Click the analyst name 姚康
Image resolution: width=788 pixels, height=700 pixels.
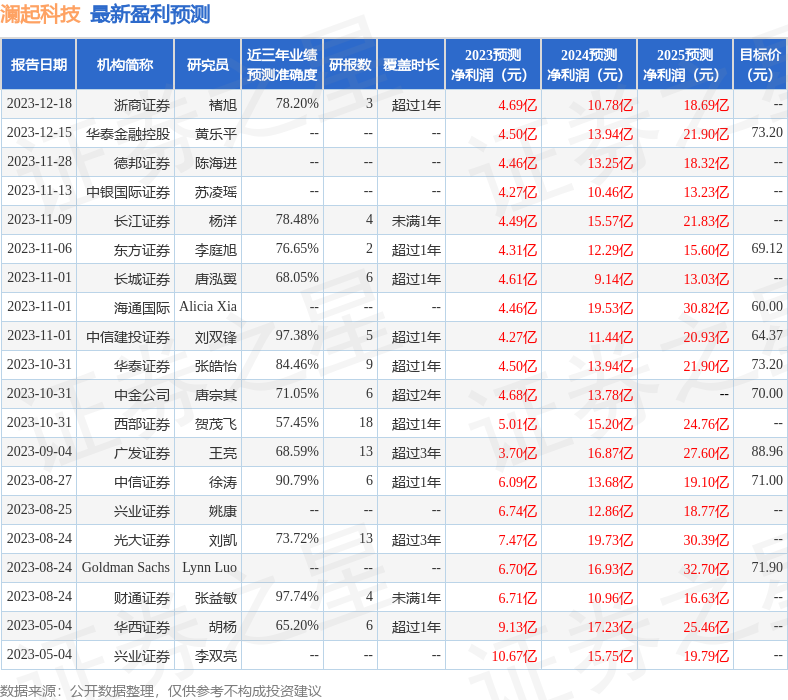coord(223,511)
